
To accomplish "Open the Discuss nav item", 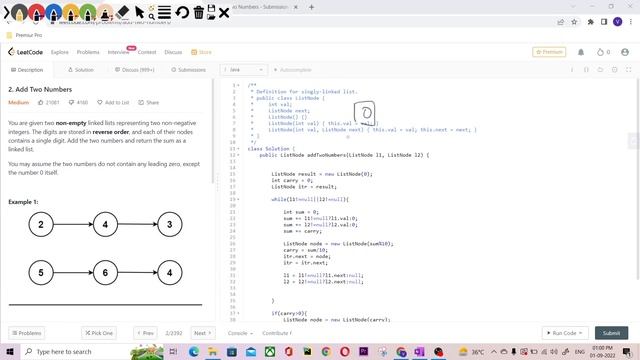I will point(173,52).
